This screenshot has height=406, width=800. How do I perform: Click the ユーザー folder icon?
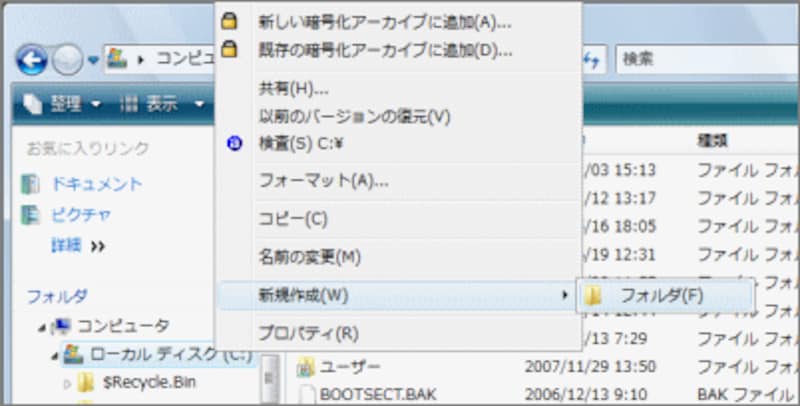306,367
